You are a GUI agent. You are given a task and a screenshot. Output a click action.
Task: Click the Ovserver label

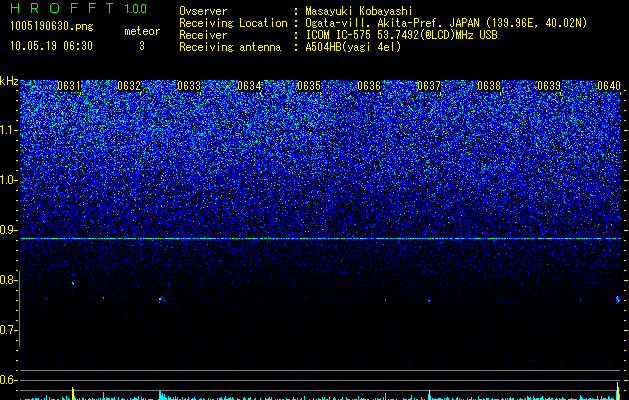(203, 11)
